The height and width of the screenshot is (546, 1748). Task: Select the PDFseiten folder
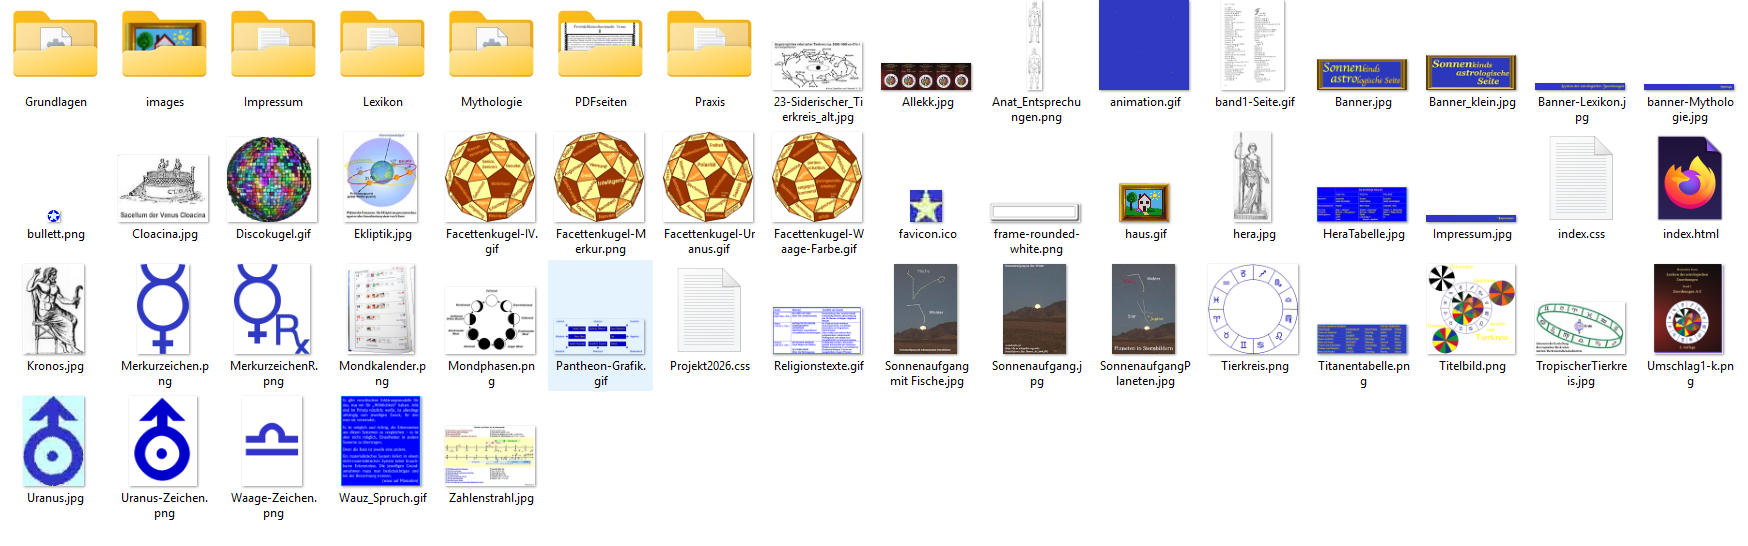click(600, 46)
